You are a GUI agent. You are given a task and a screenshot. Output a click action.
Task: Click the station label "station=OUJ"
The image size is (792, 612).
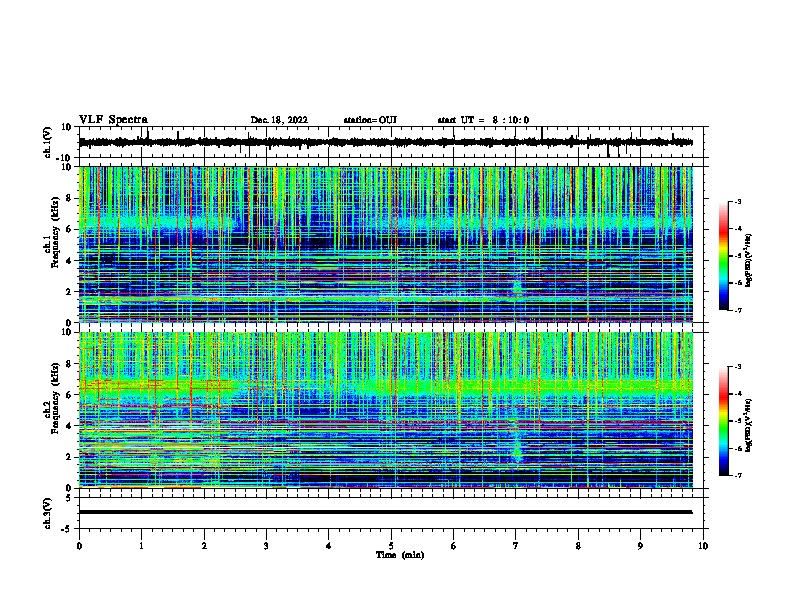tap(370, 120)
